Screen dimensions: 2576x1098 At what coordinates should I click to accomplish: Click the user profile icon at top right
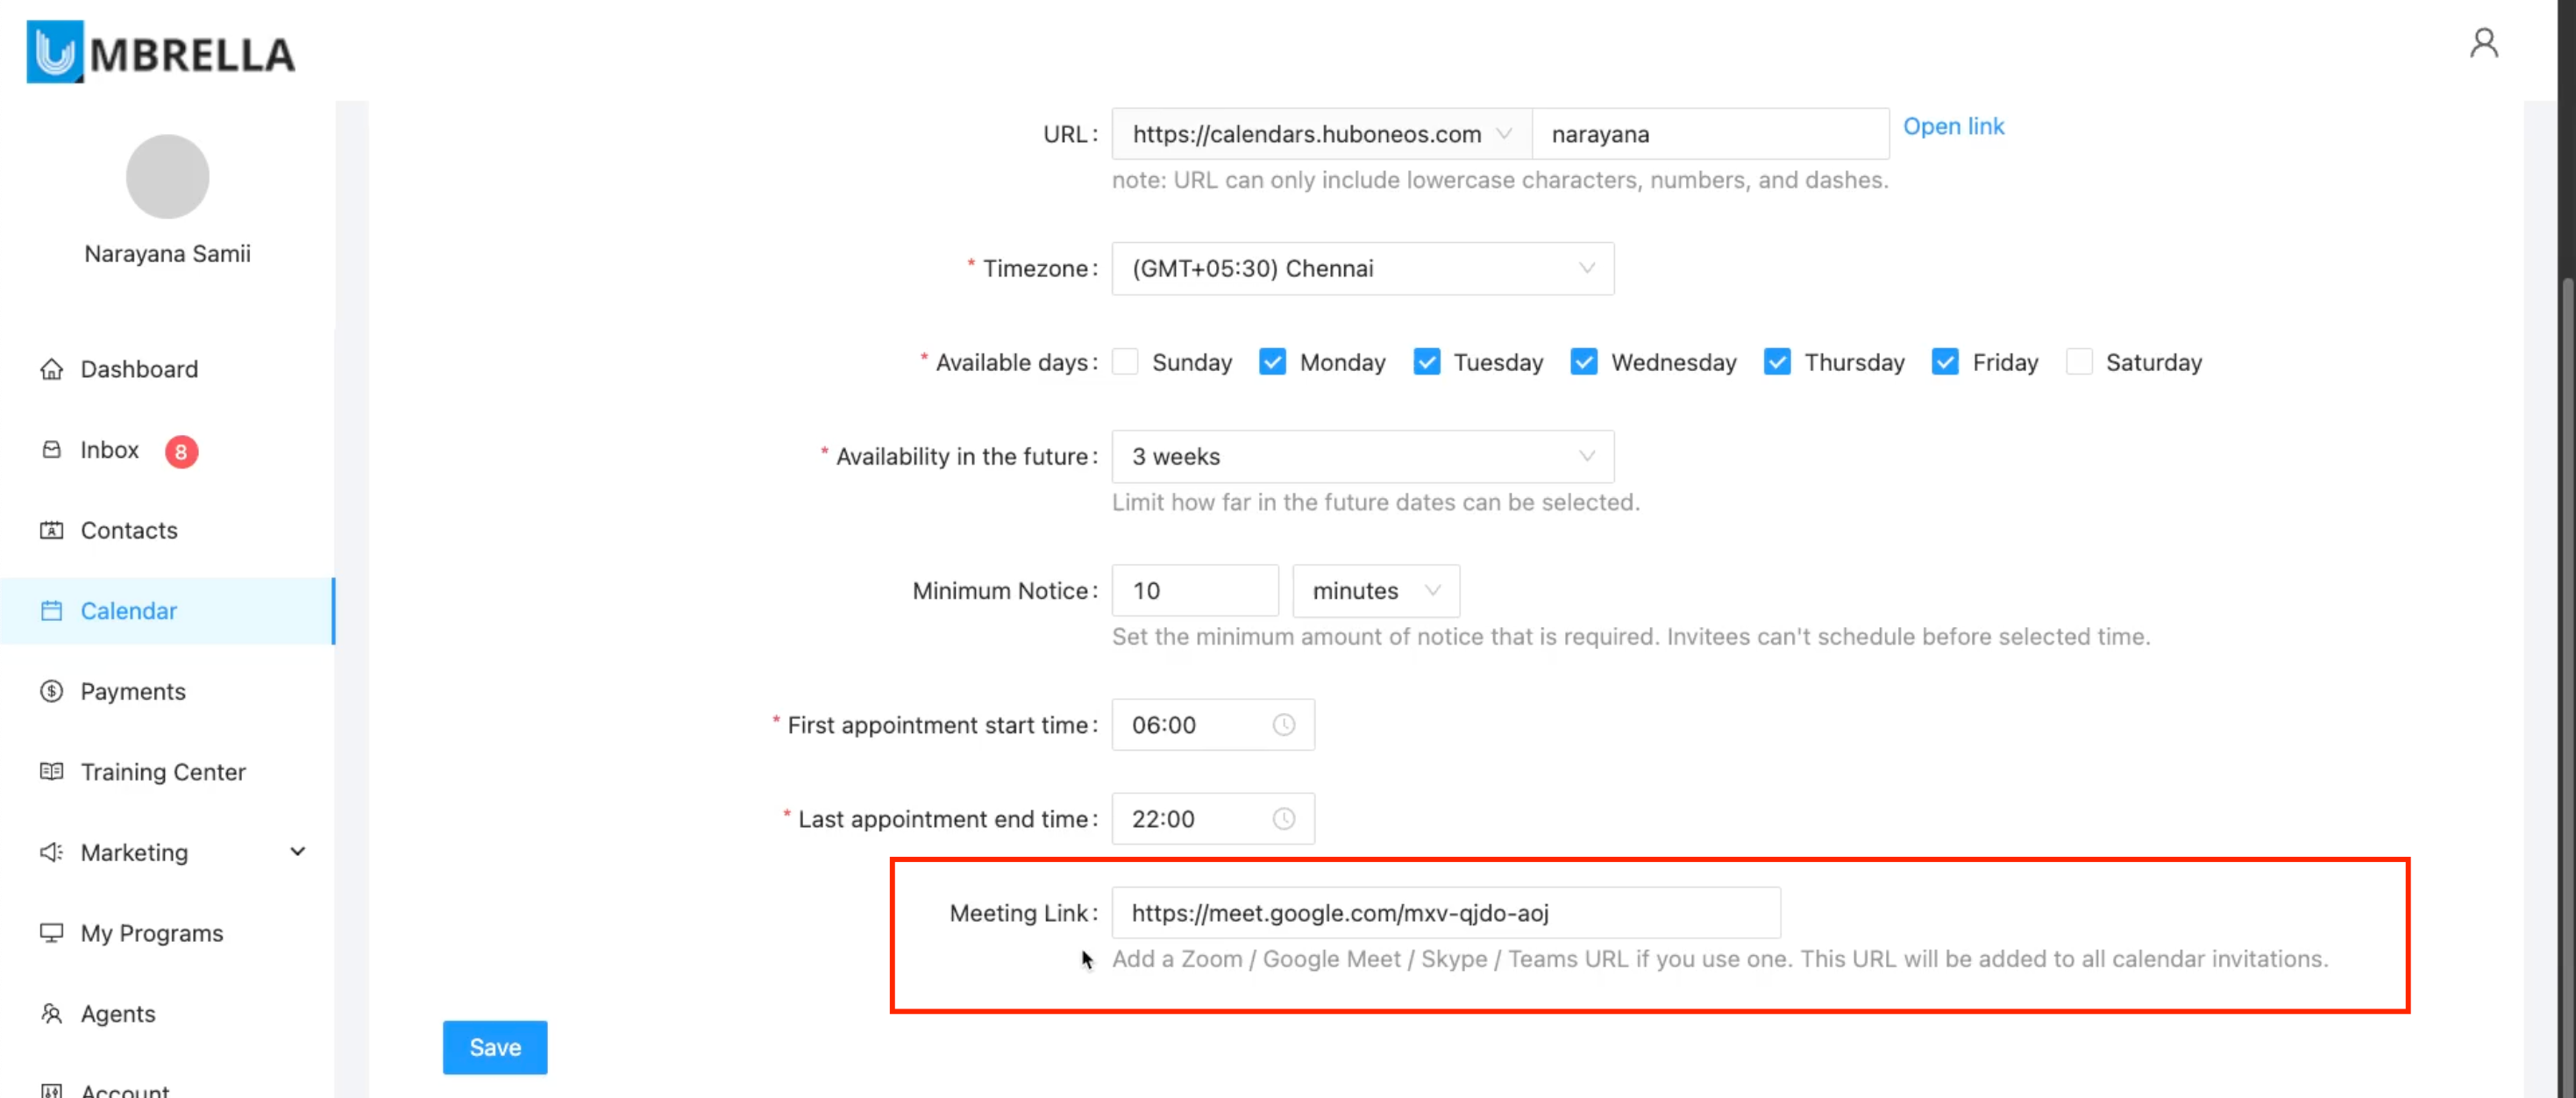2483,44
